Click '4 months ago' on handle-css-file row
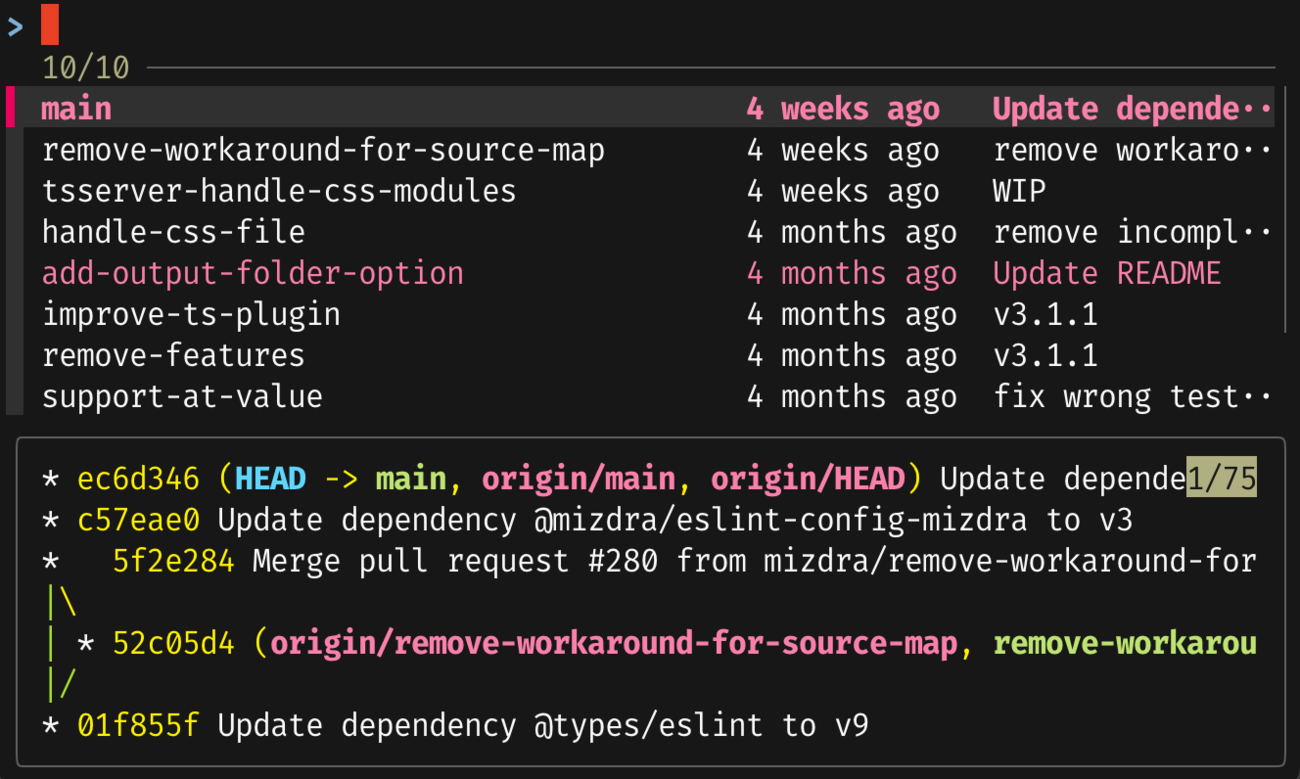This screenshot has height=779, width=1300. [852, 232]
